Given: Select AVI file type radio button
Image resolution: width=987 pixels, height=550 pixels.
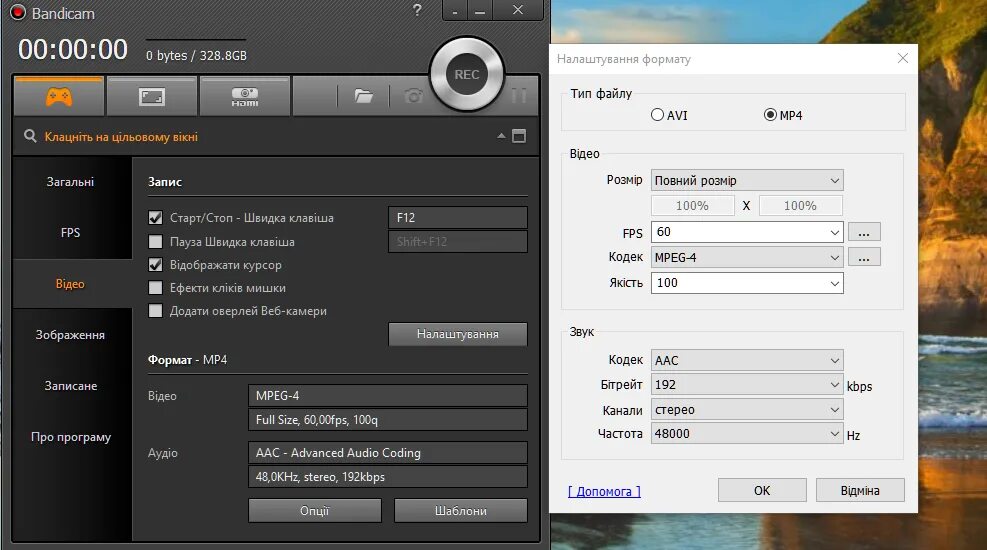Looking at the screenshot, I should point(657,115).
